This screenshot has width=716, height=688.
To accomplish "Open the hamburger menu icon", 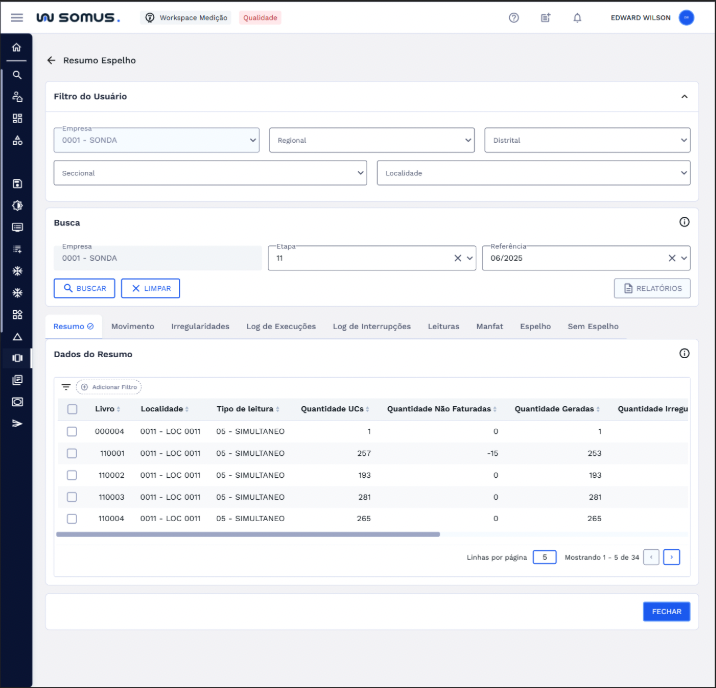I will point(17,18).
